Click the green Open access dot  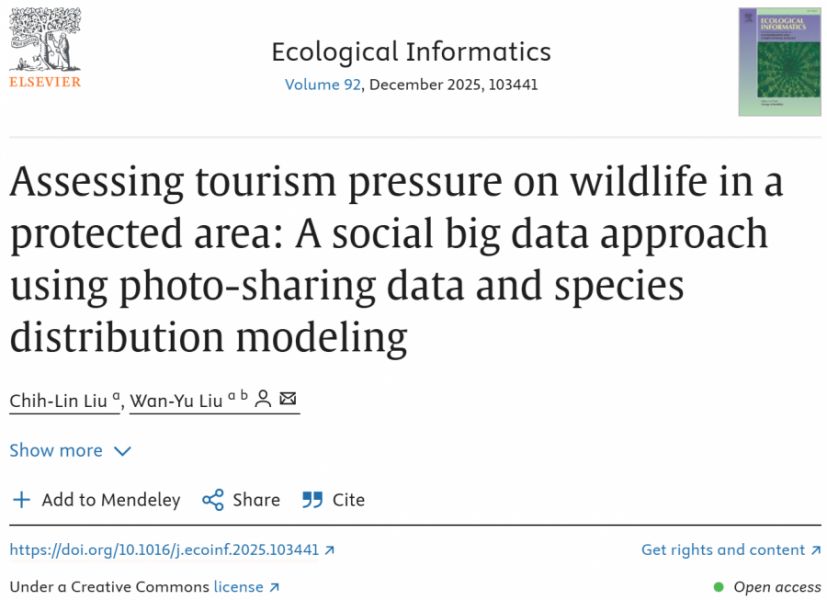pos(718,587)
